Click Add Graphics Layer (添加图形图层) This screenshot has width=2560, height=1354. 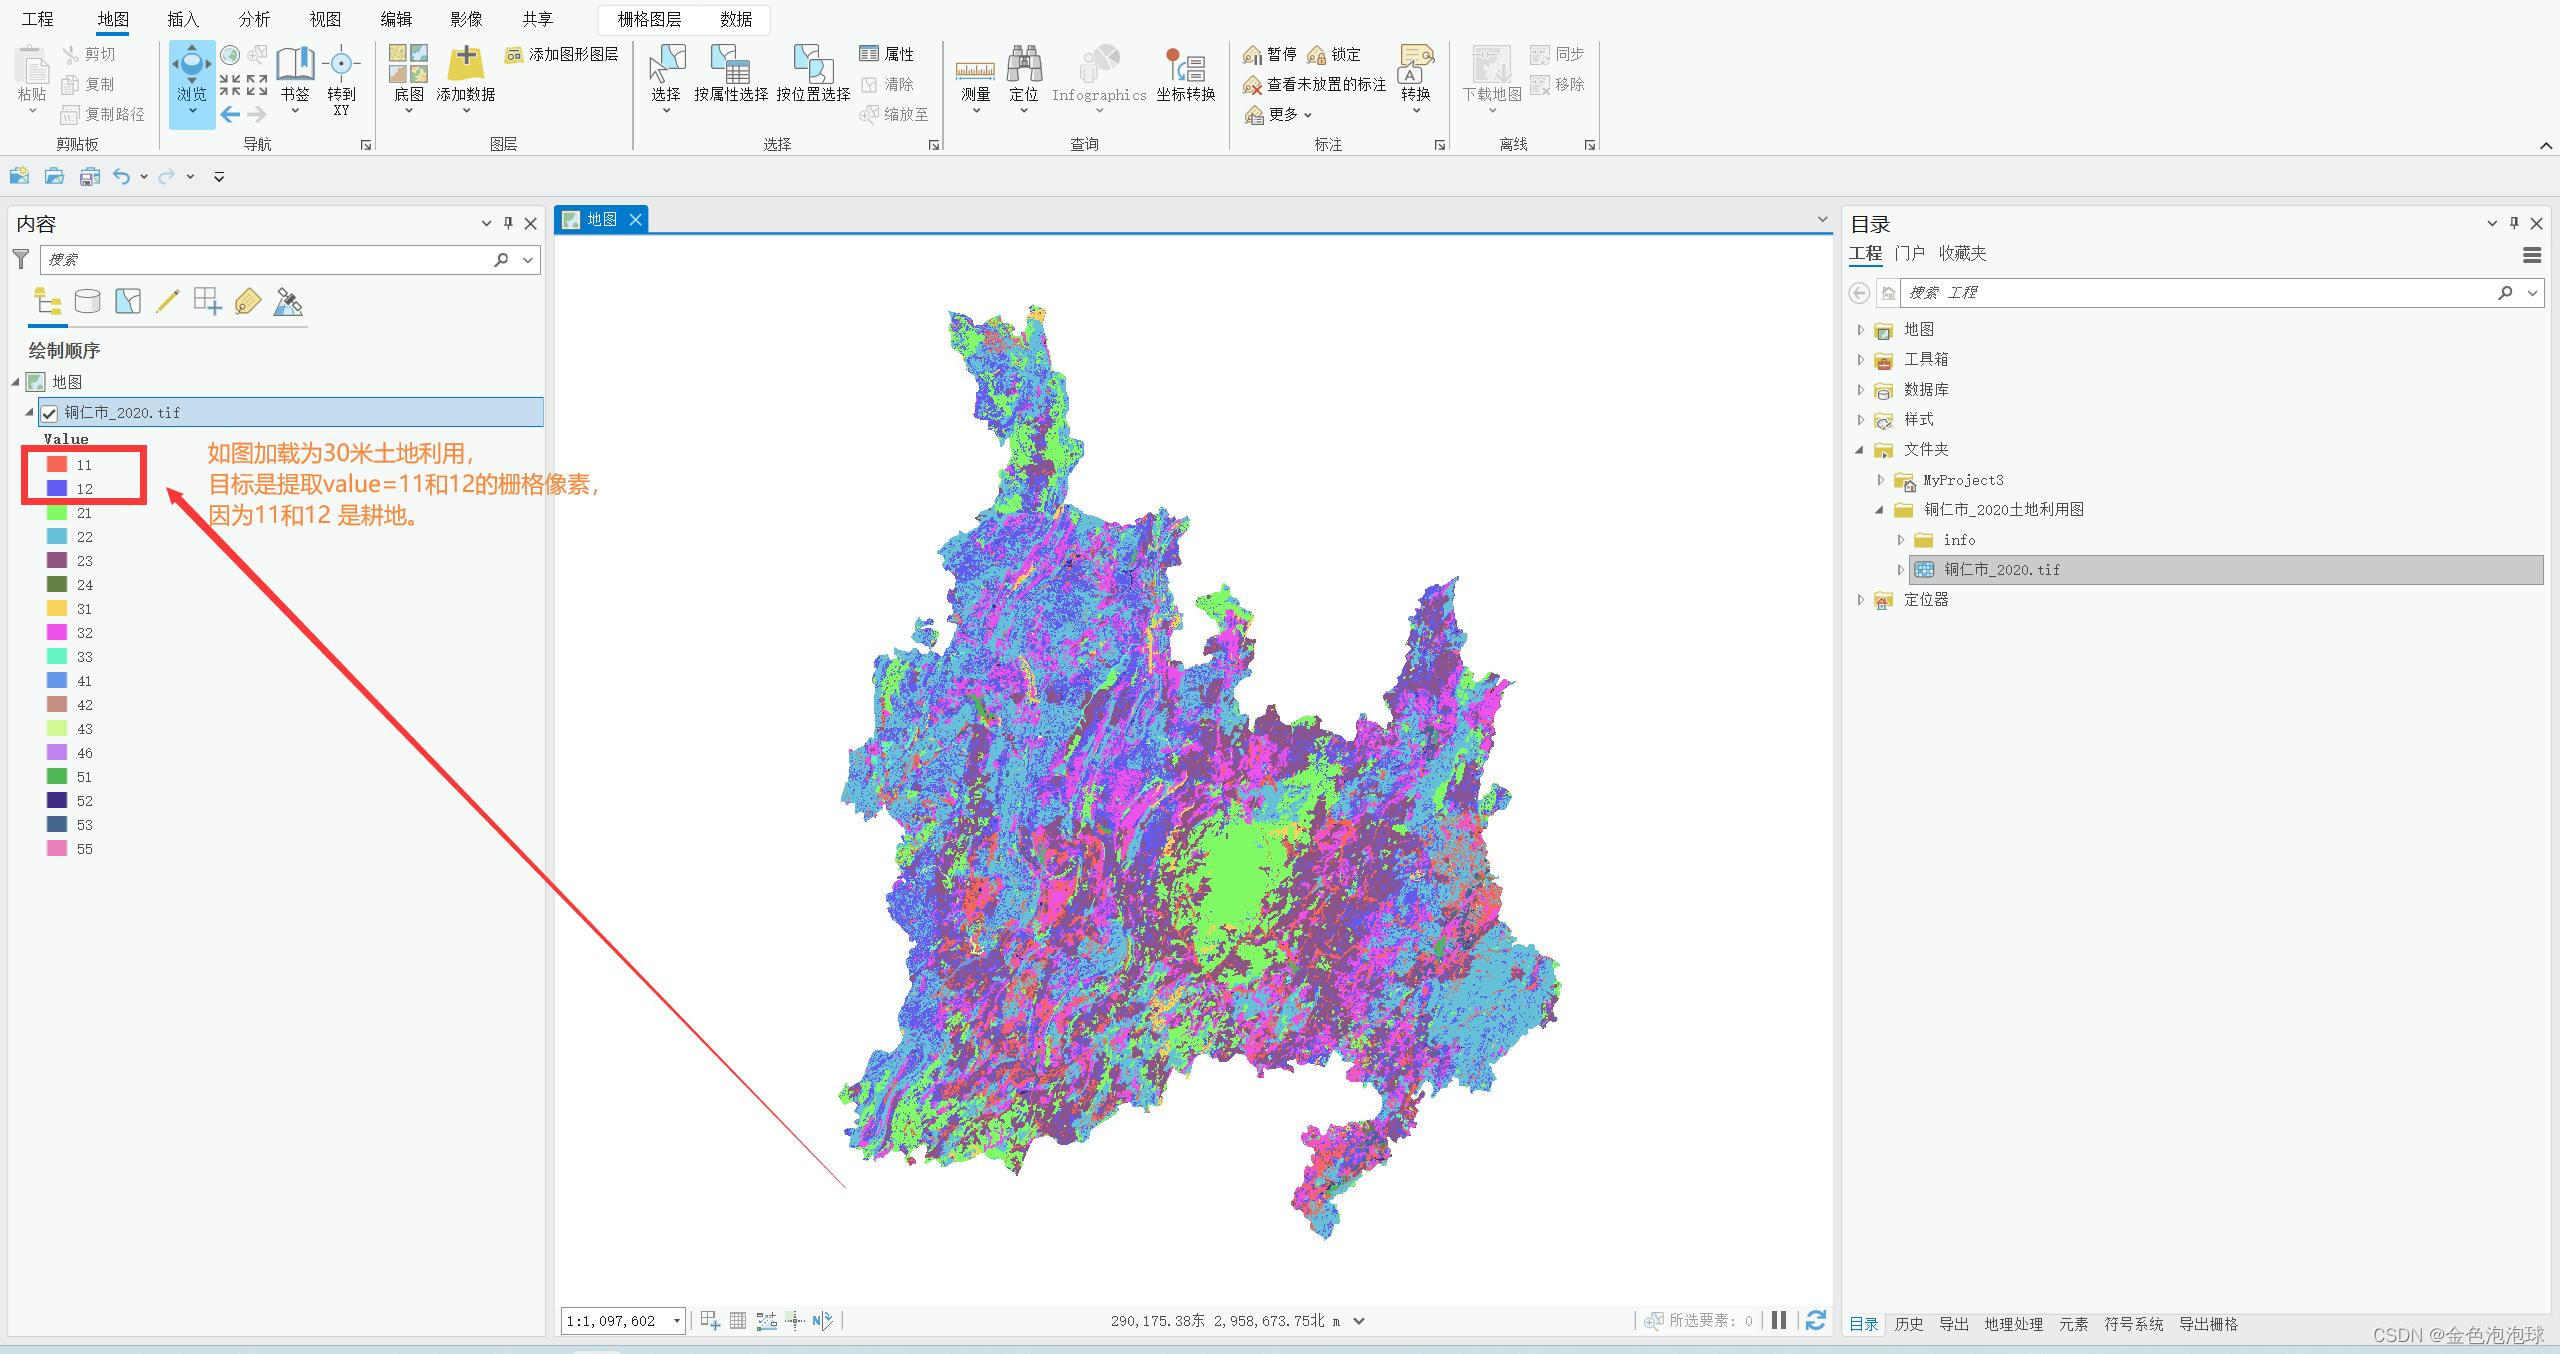(x=562, y=54)
